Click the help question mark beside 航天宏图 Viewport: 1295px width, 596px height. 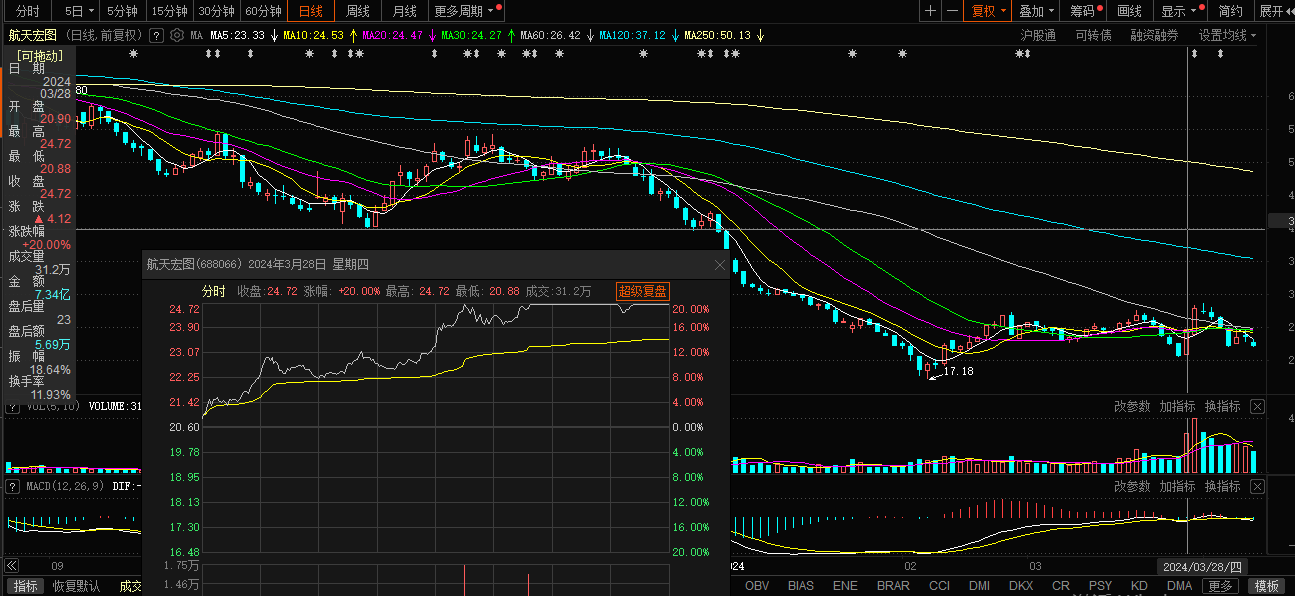coord(156,35)
